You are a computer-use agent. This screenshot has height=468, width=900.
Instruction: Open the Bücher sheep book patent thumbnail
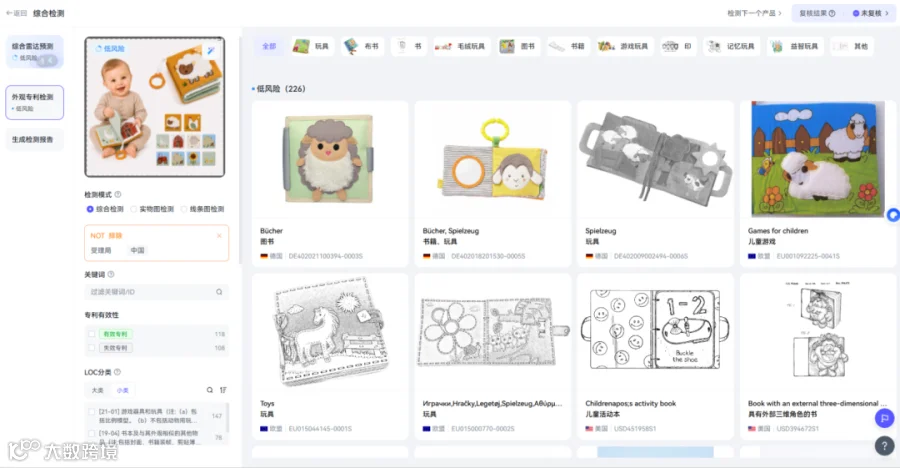tap(329, 160)
